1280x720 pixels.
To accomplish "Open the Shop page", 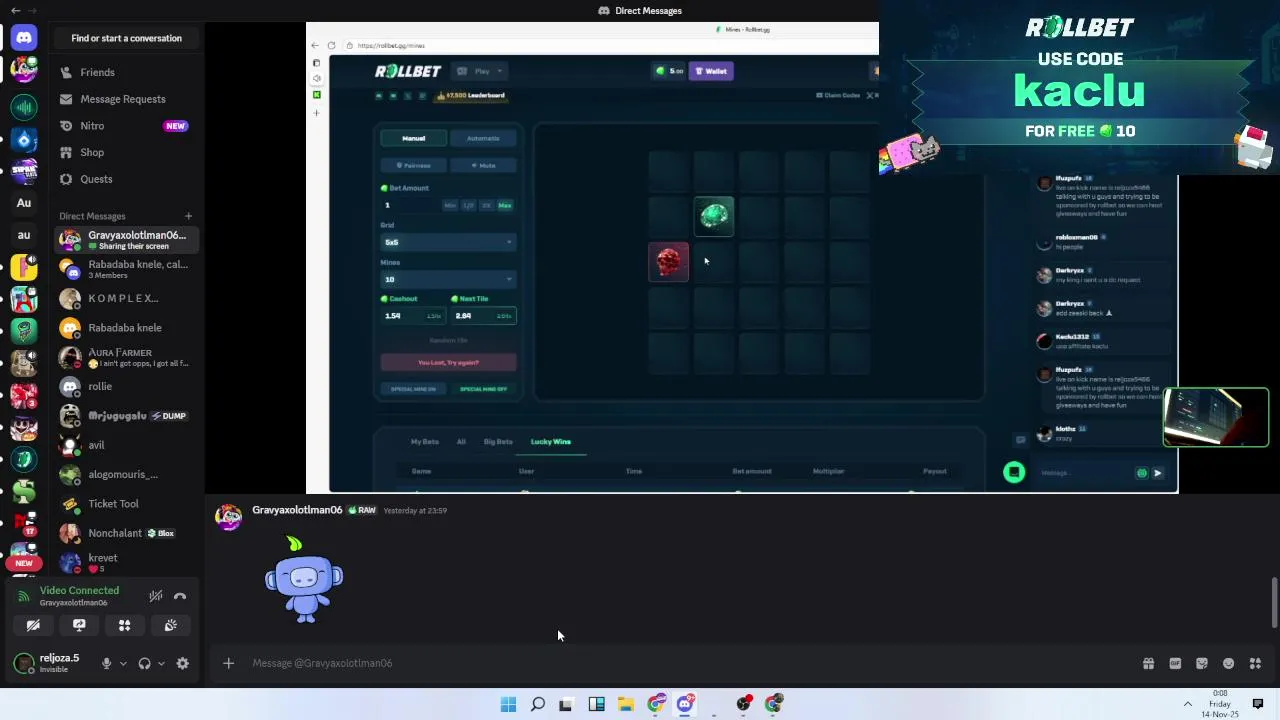I will [x=126, y=152].
